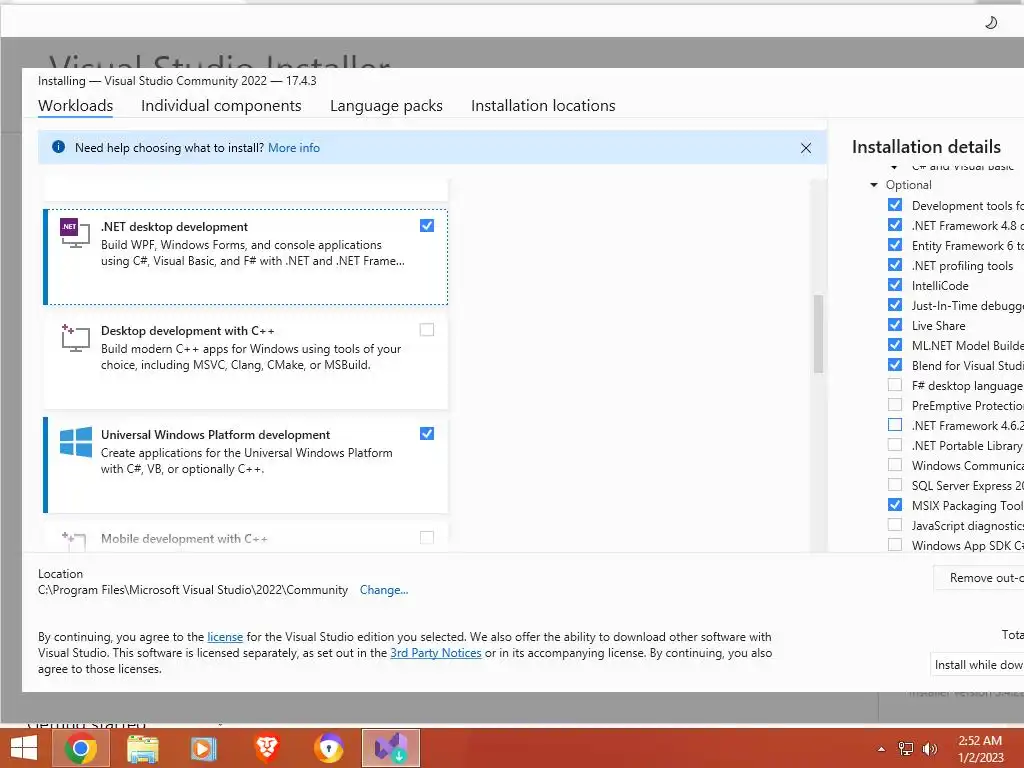Viewport: 1024px width, 768px height.
Task: Check the Mobile development with C++ workload
Action: click(426, 537)
